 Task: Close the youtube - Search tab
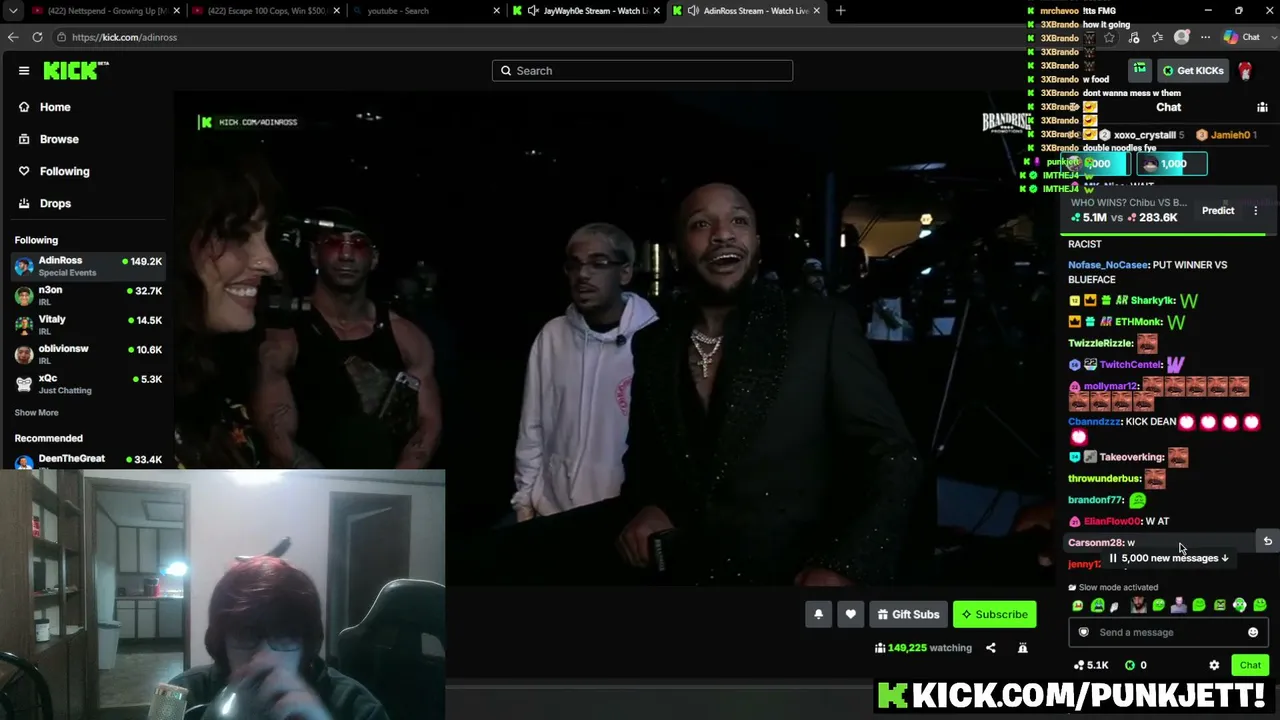(497, 11)
